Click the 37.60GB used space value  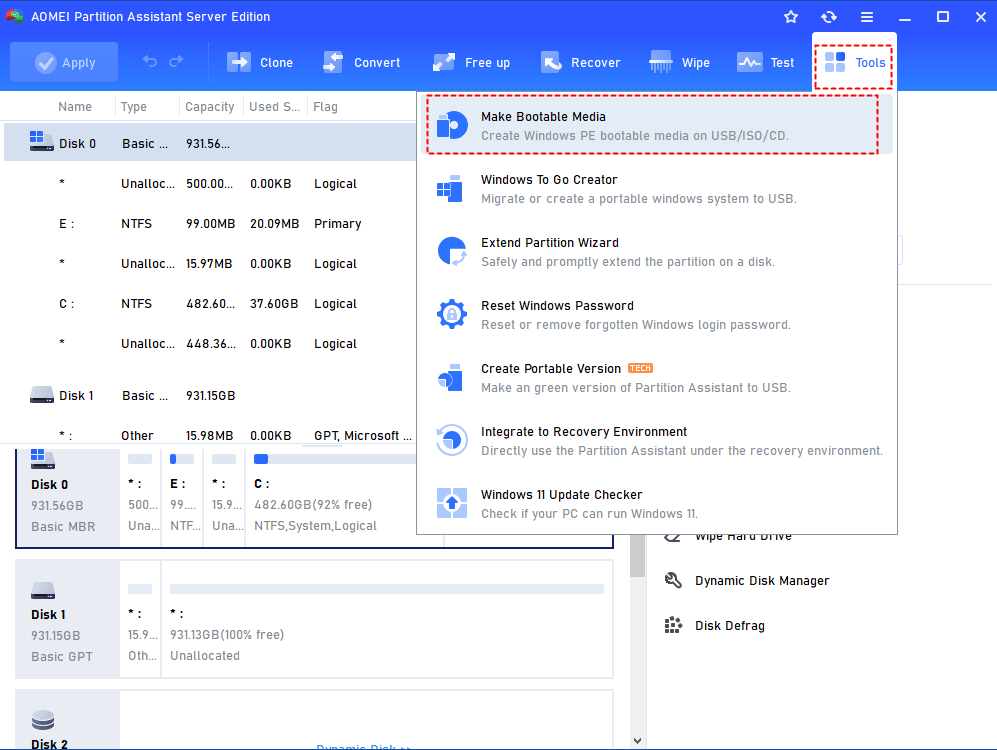coord(274,304)
